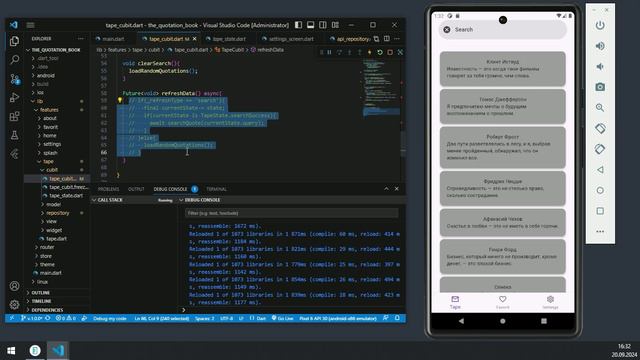Split the editor to the right
This screenshot has width=640, height=360.
pos(387,39)
